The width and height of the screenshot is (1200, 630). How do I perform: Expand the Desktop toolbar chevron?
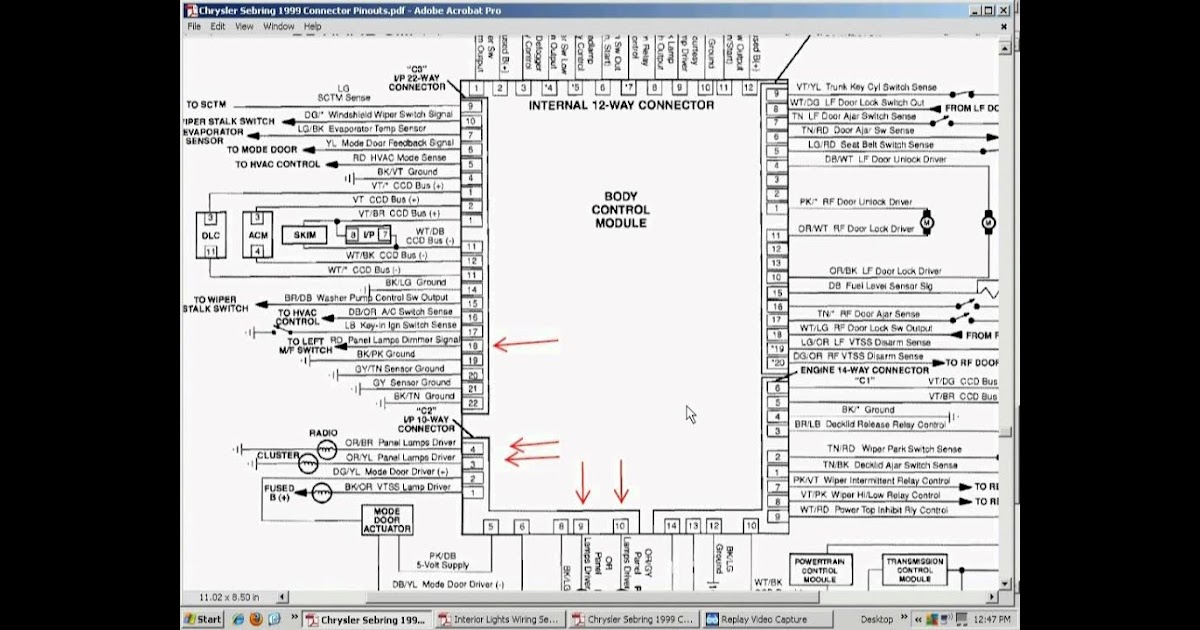[904, 619]
